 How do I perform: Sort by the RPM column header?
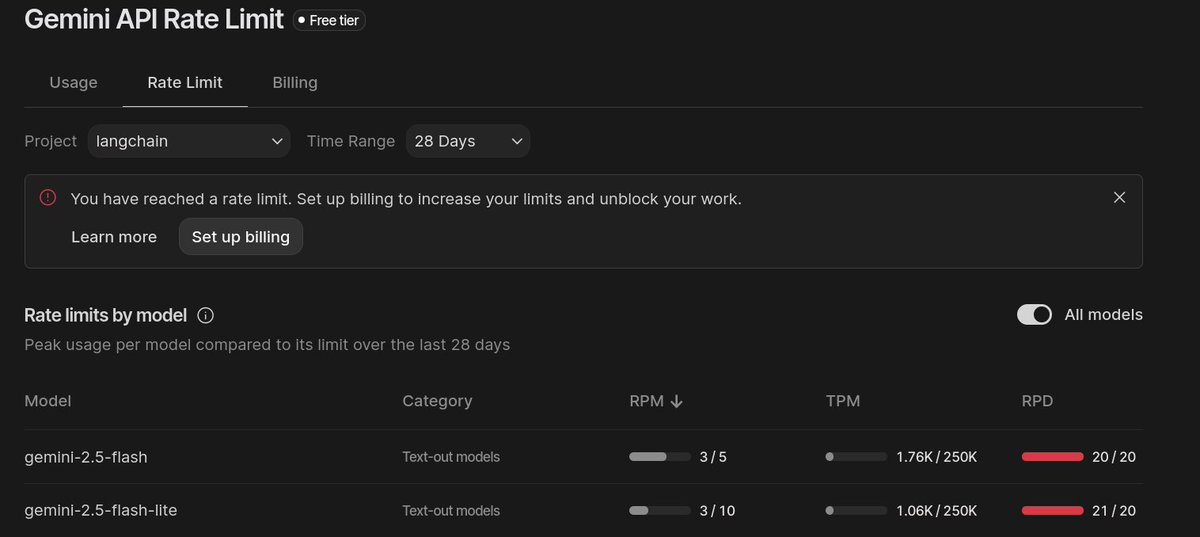646,401
